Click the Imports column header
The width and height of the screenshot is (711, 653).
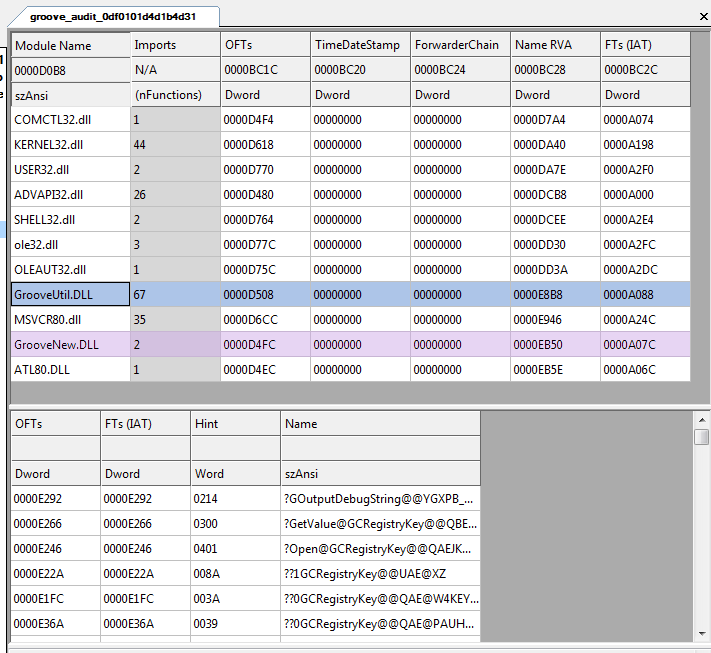tap(175, 44)
